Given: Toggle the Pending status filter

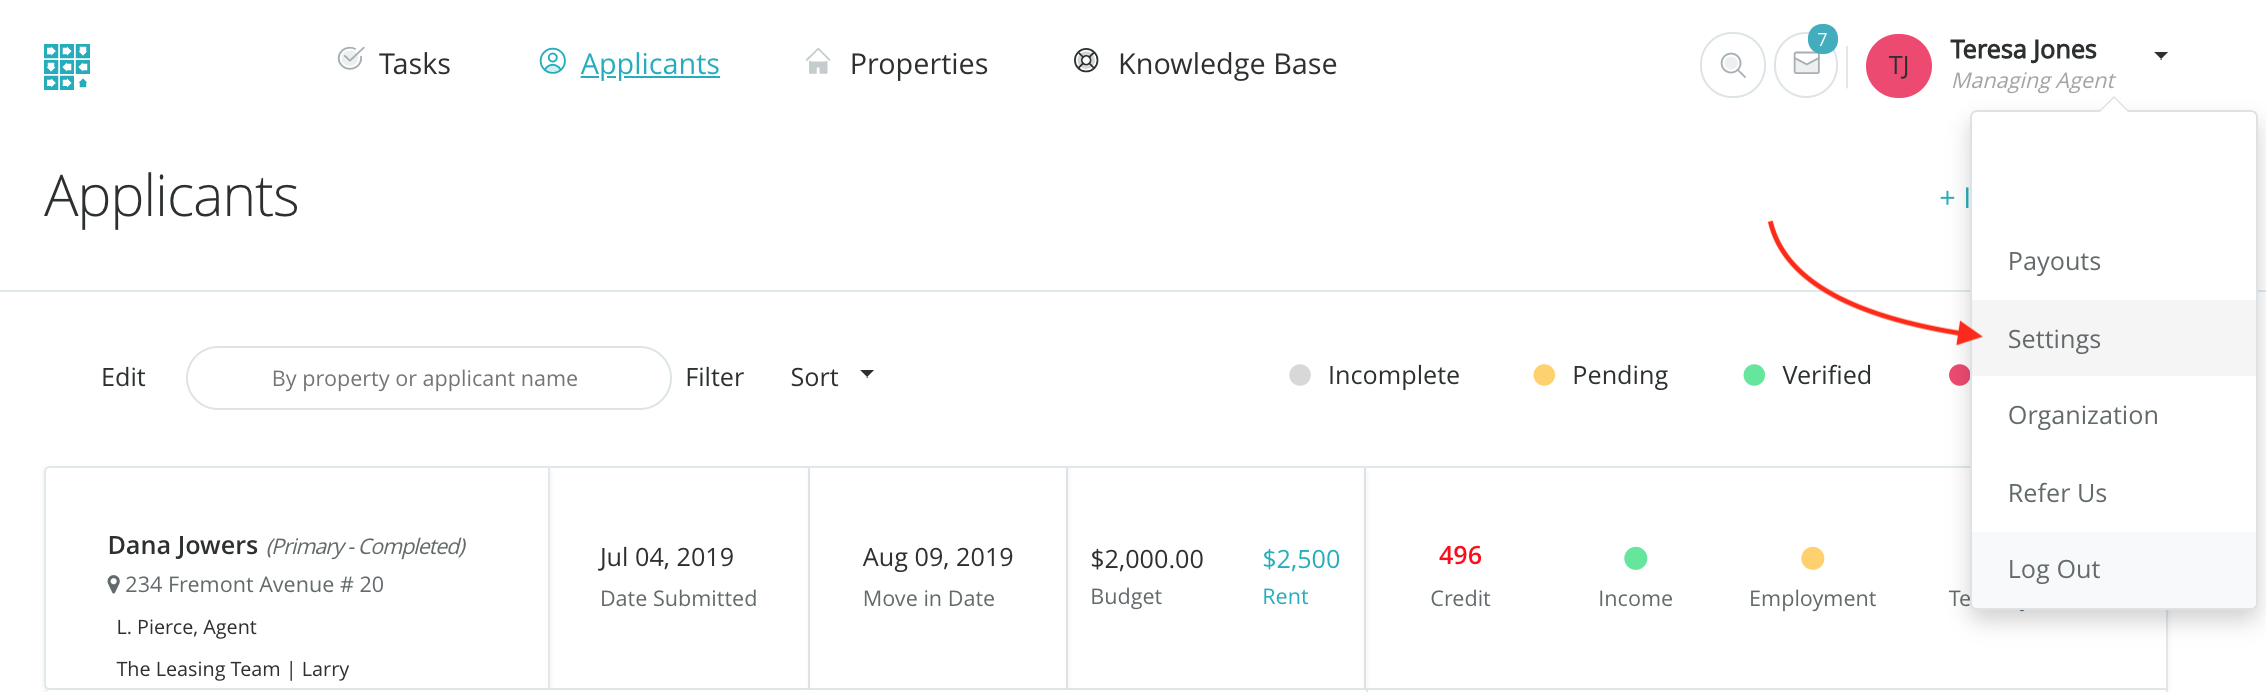Looking at the screenshot, I should tap(1602, 376).
